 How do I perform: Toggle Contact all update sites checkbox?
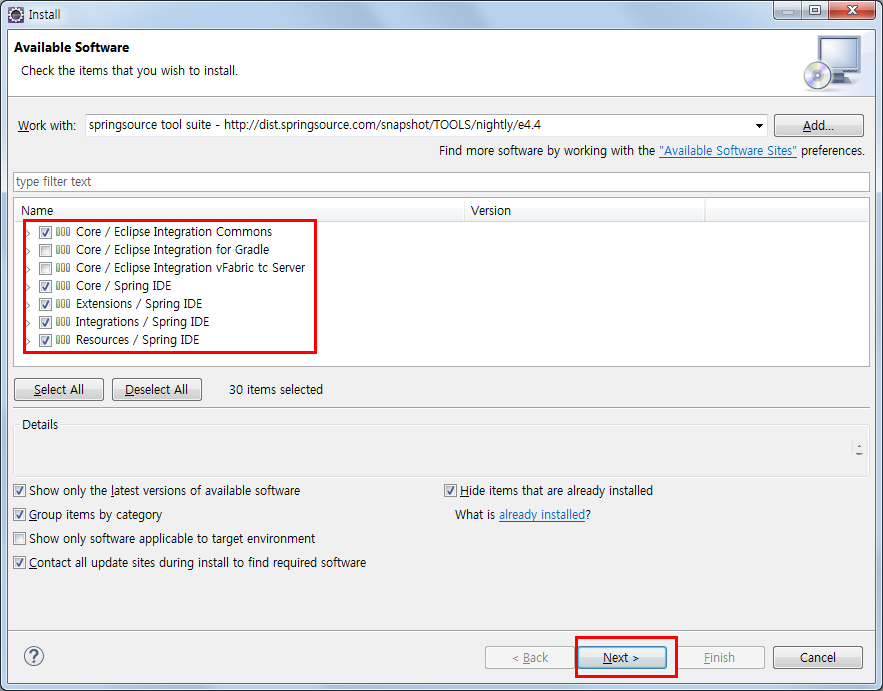[20, 563]
